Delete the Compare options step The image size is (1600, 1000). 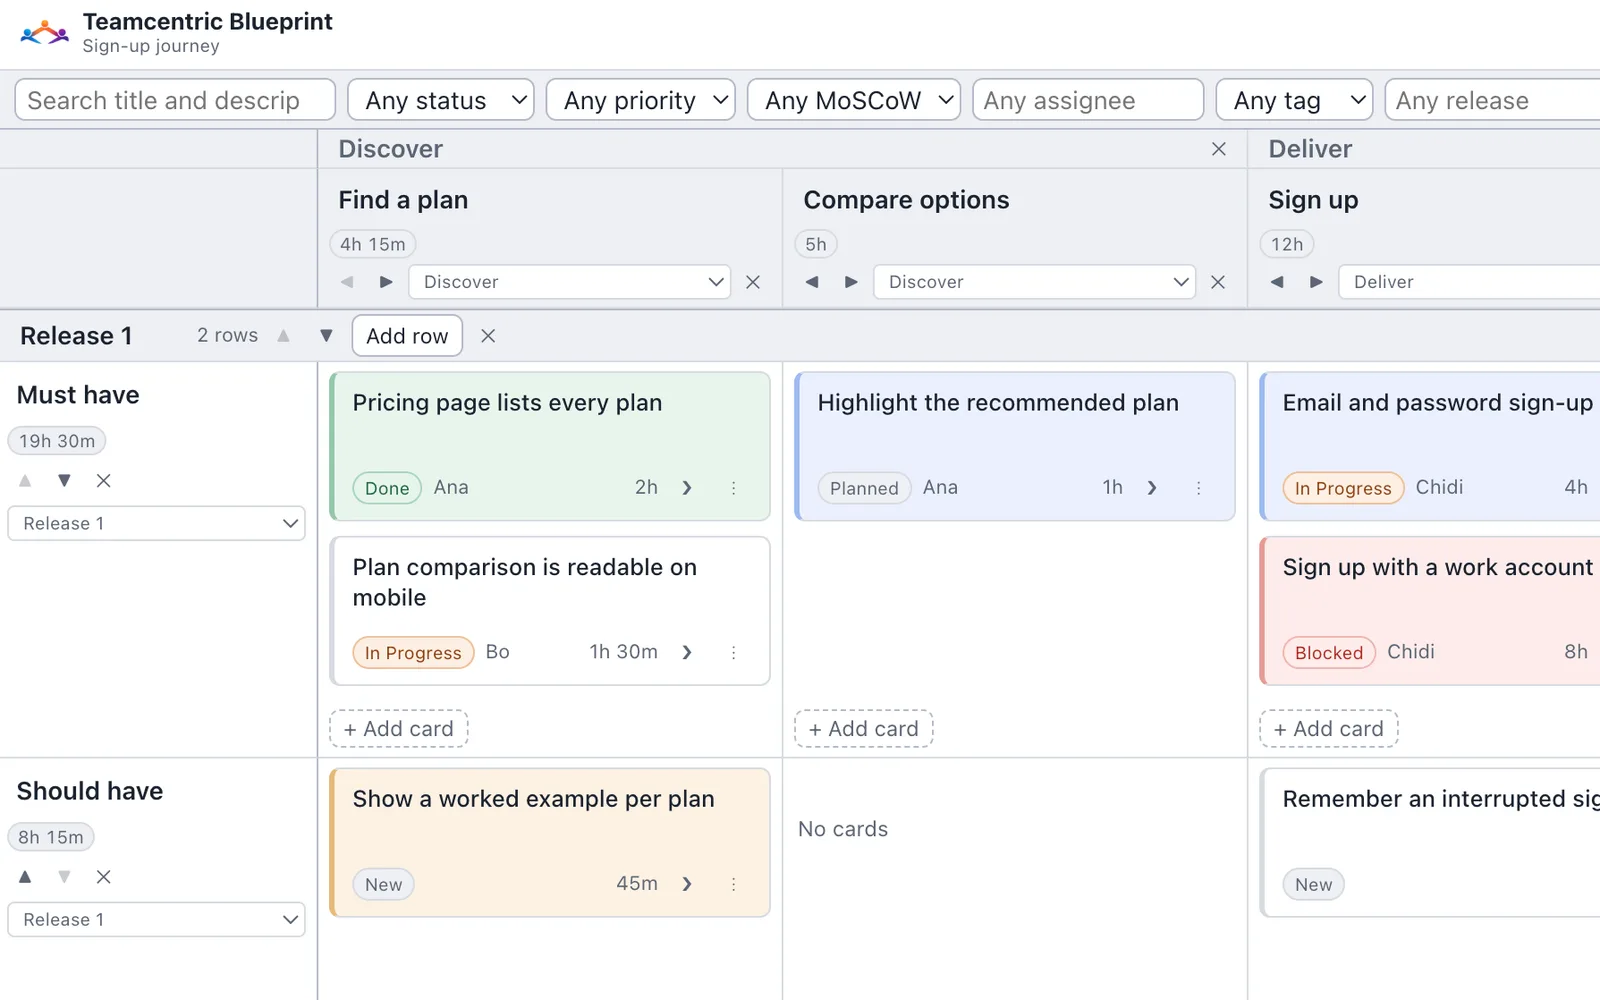[x=1218, y=282]
